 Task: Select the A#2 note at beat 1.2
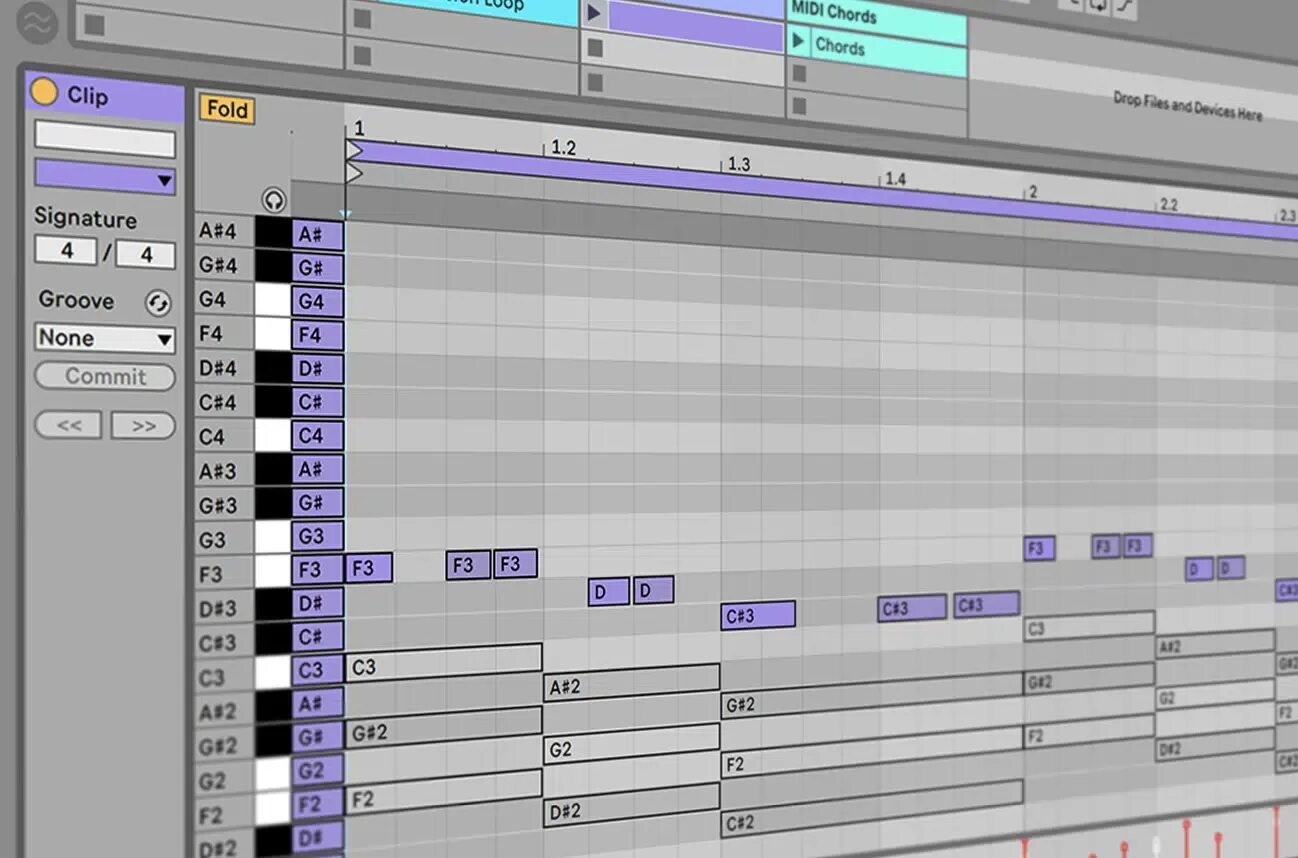pos(632,684)
